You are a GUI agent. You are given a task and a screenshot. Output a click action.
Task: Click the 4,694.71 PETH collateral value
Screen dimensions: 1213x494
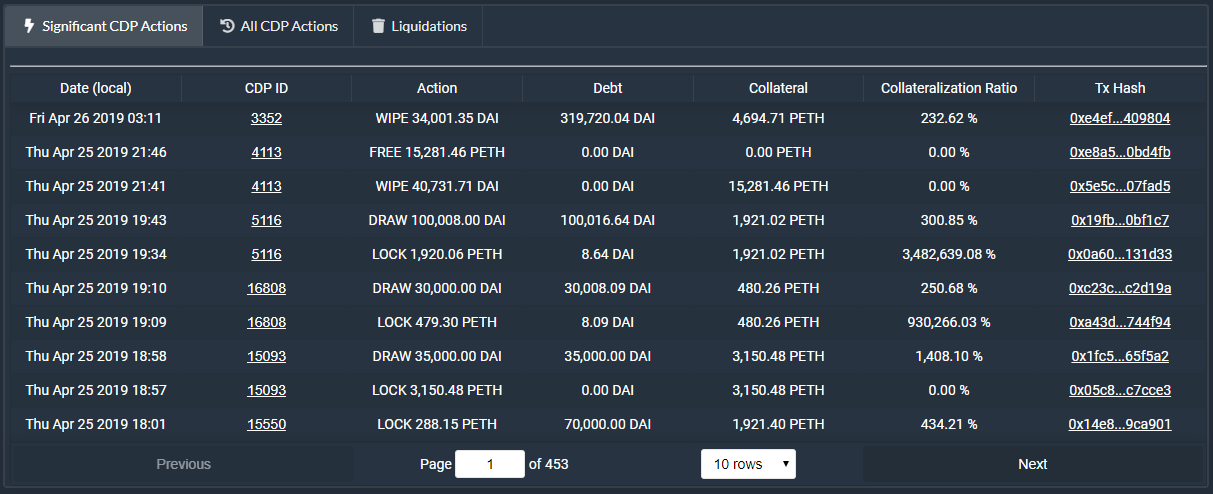(x=778, y=118)
